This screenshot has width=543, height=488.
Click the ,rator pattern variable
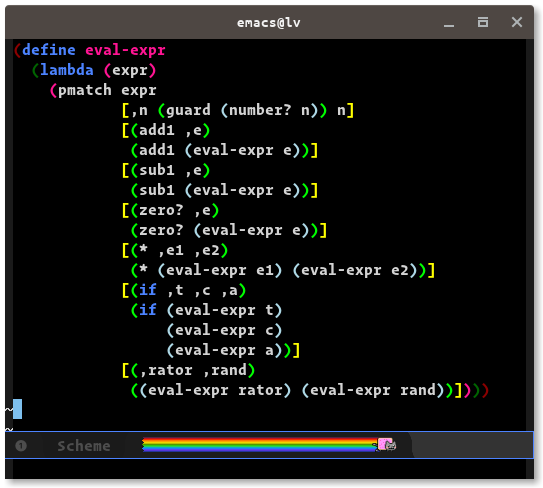pyautogui.click(x=166, y=371)
